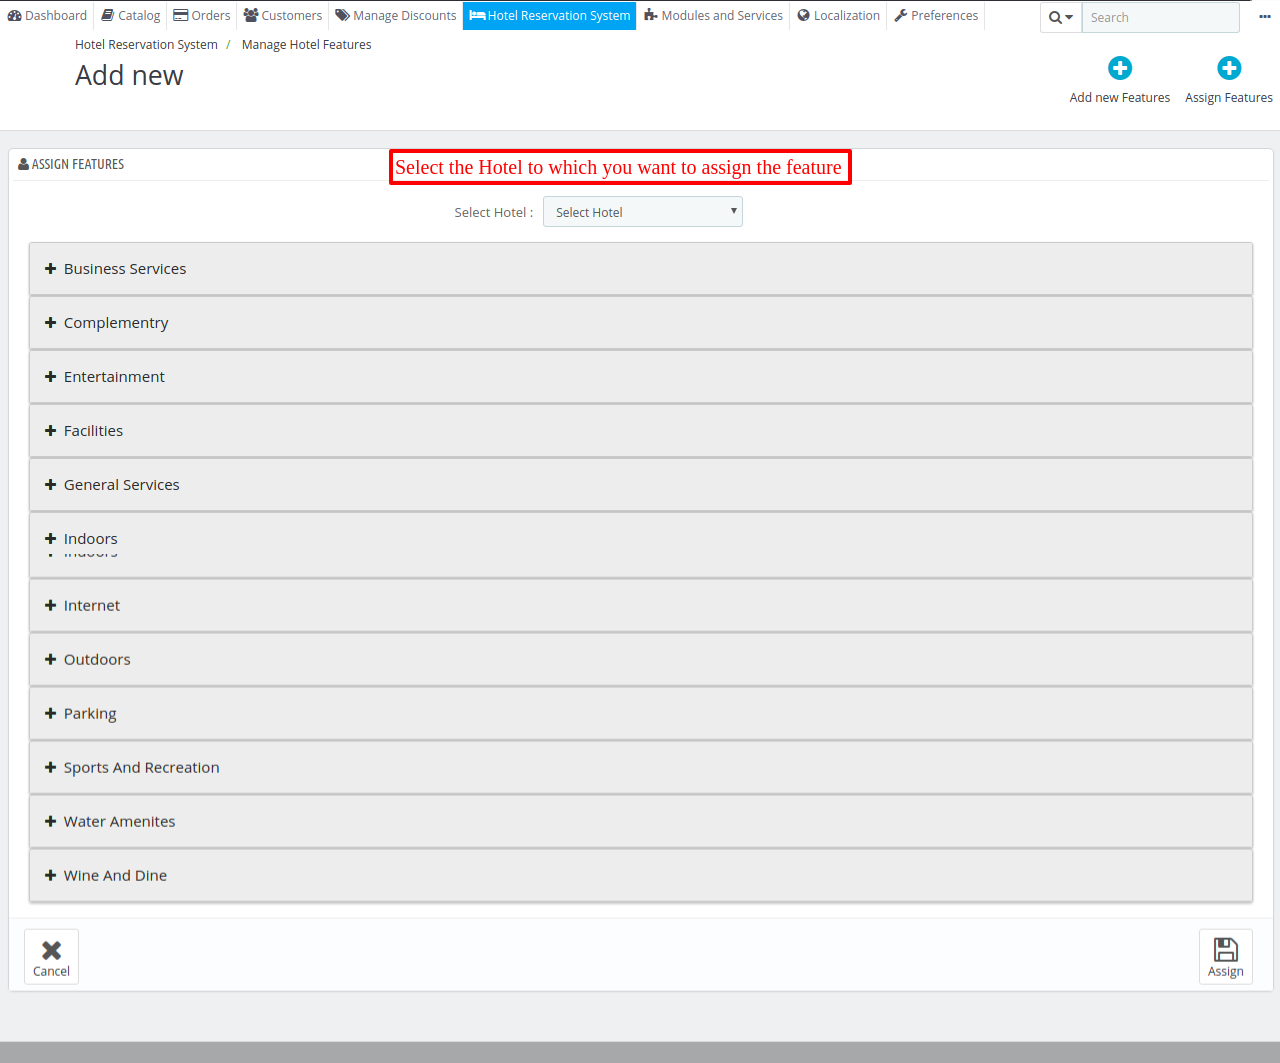Click the Facilities plus icon

pos(50,431)
